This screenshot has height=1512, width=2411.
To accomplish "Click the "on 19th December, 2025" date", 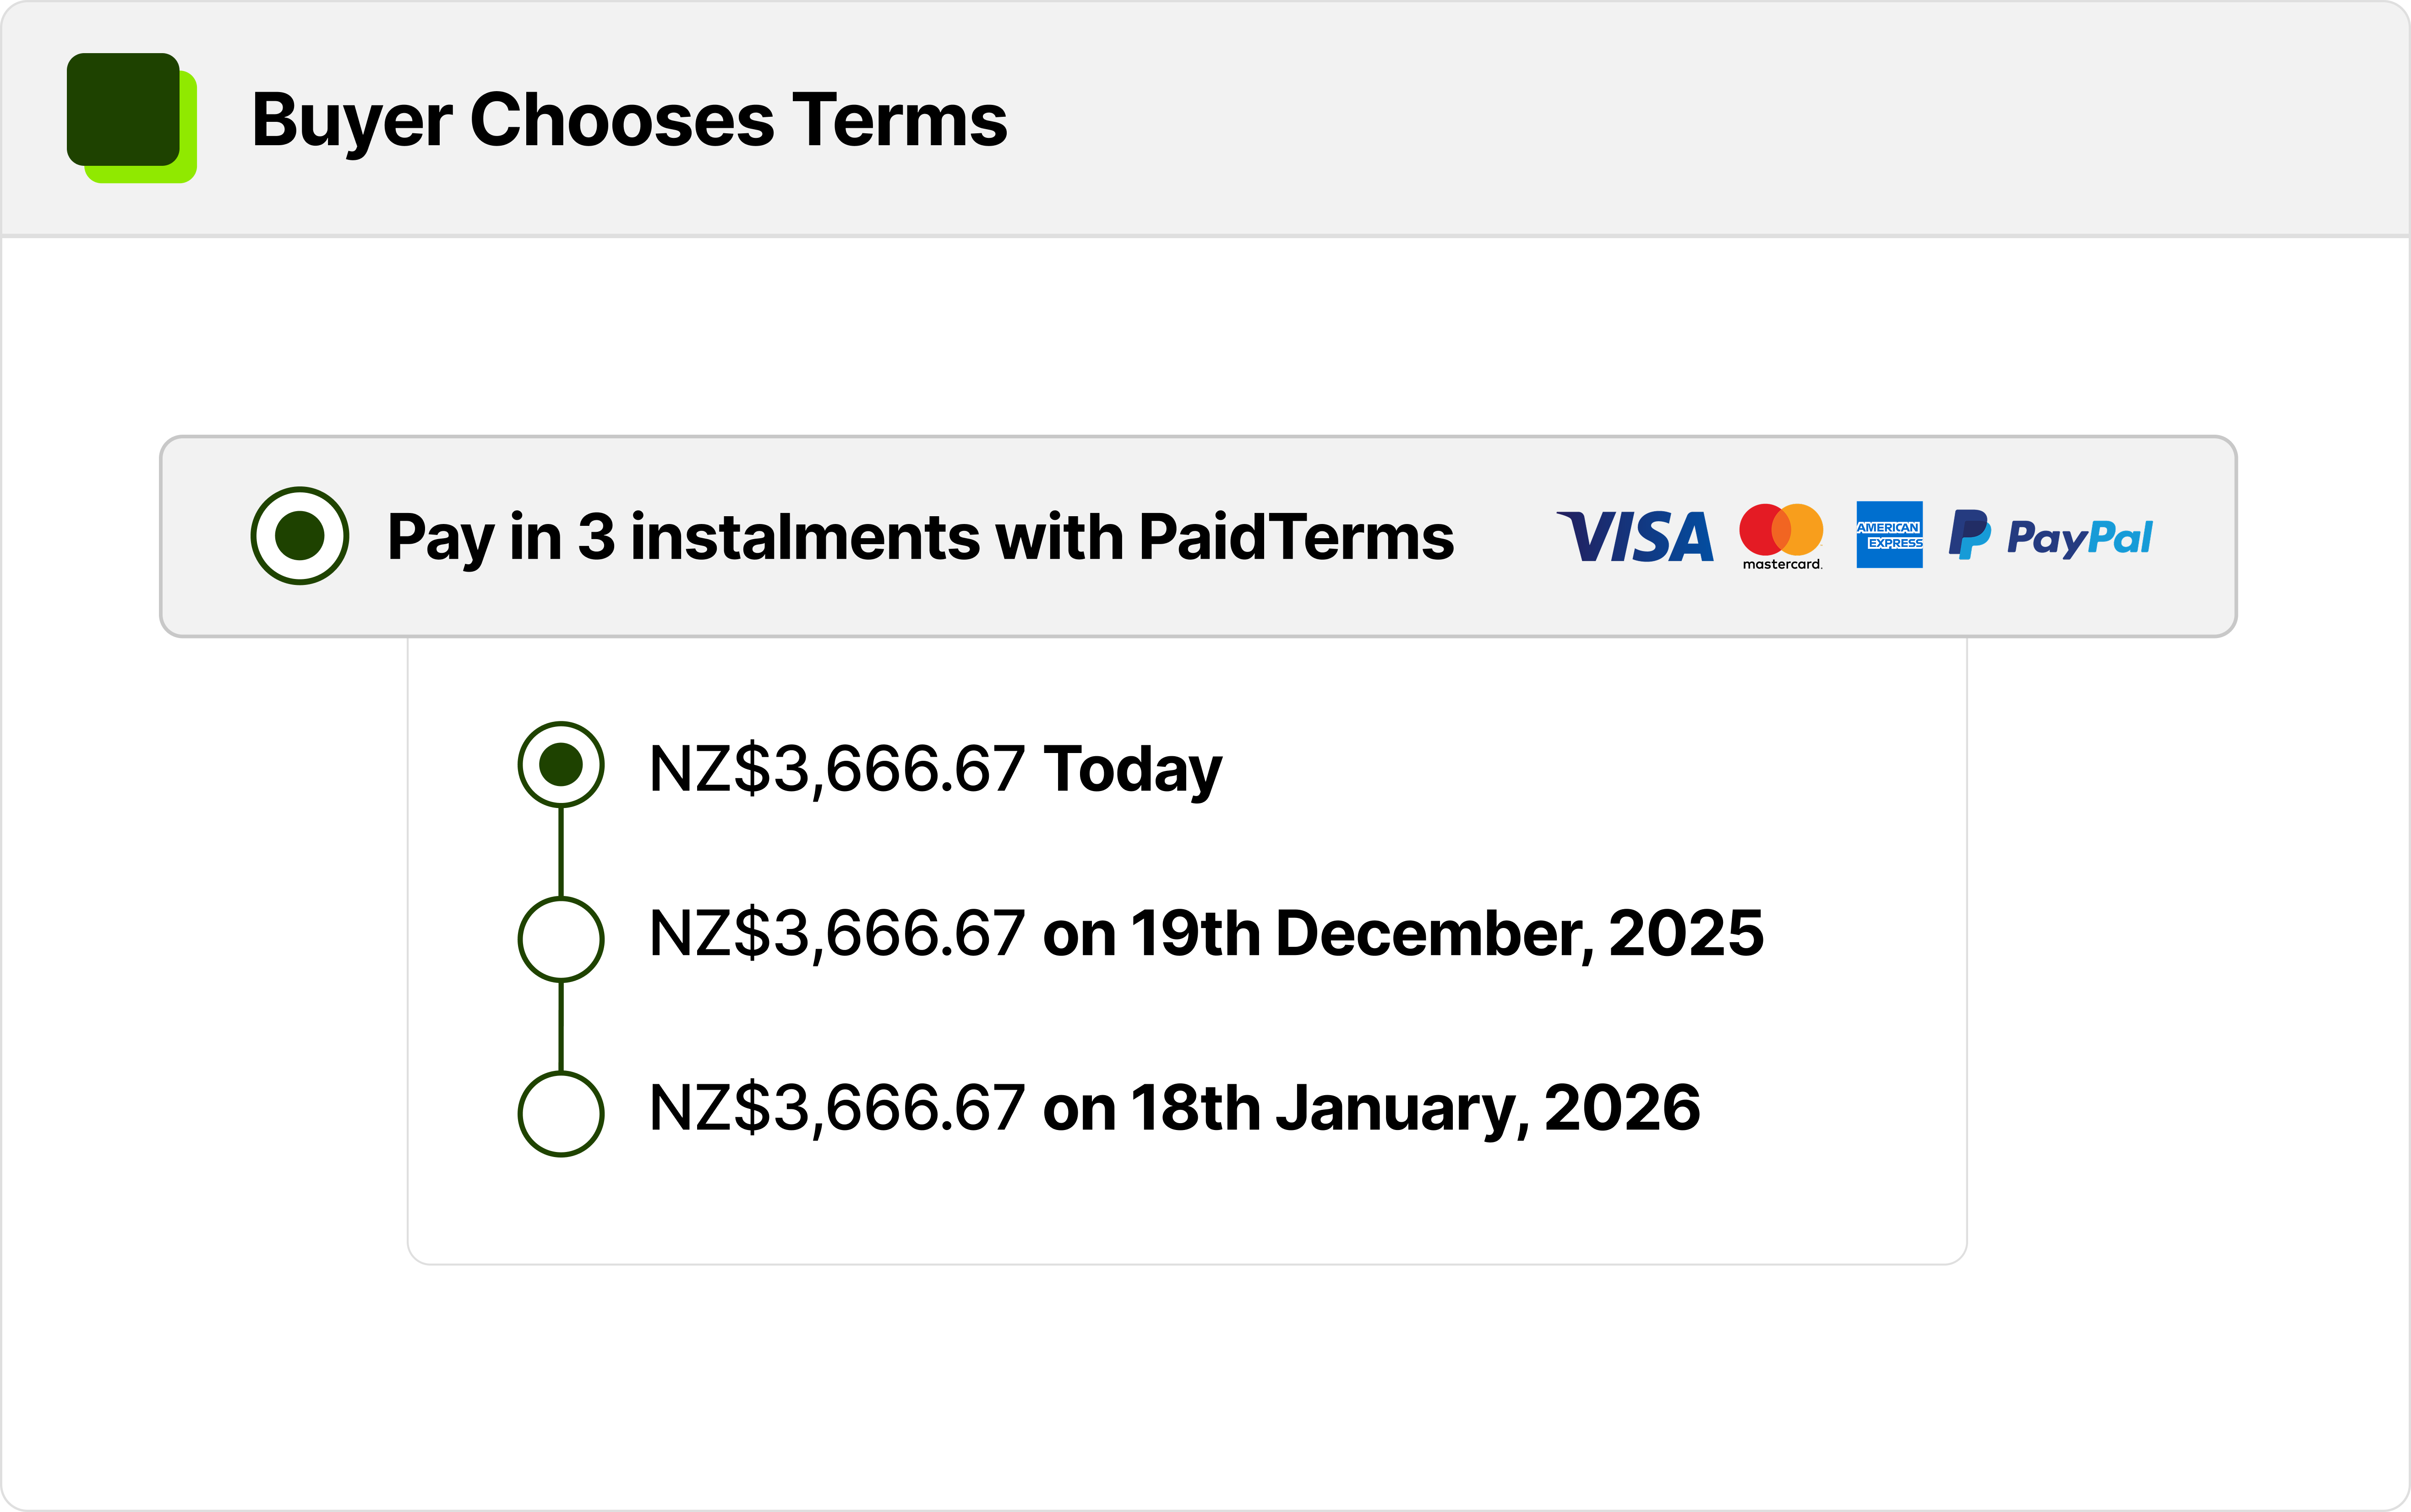I will [1403, 934].
